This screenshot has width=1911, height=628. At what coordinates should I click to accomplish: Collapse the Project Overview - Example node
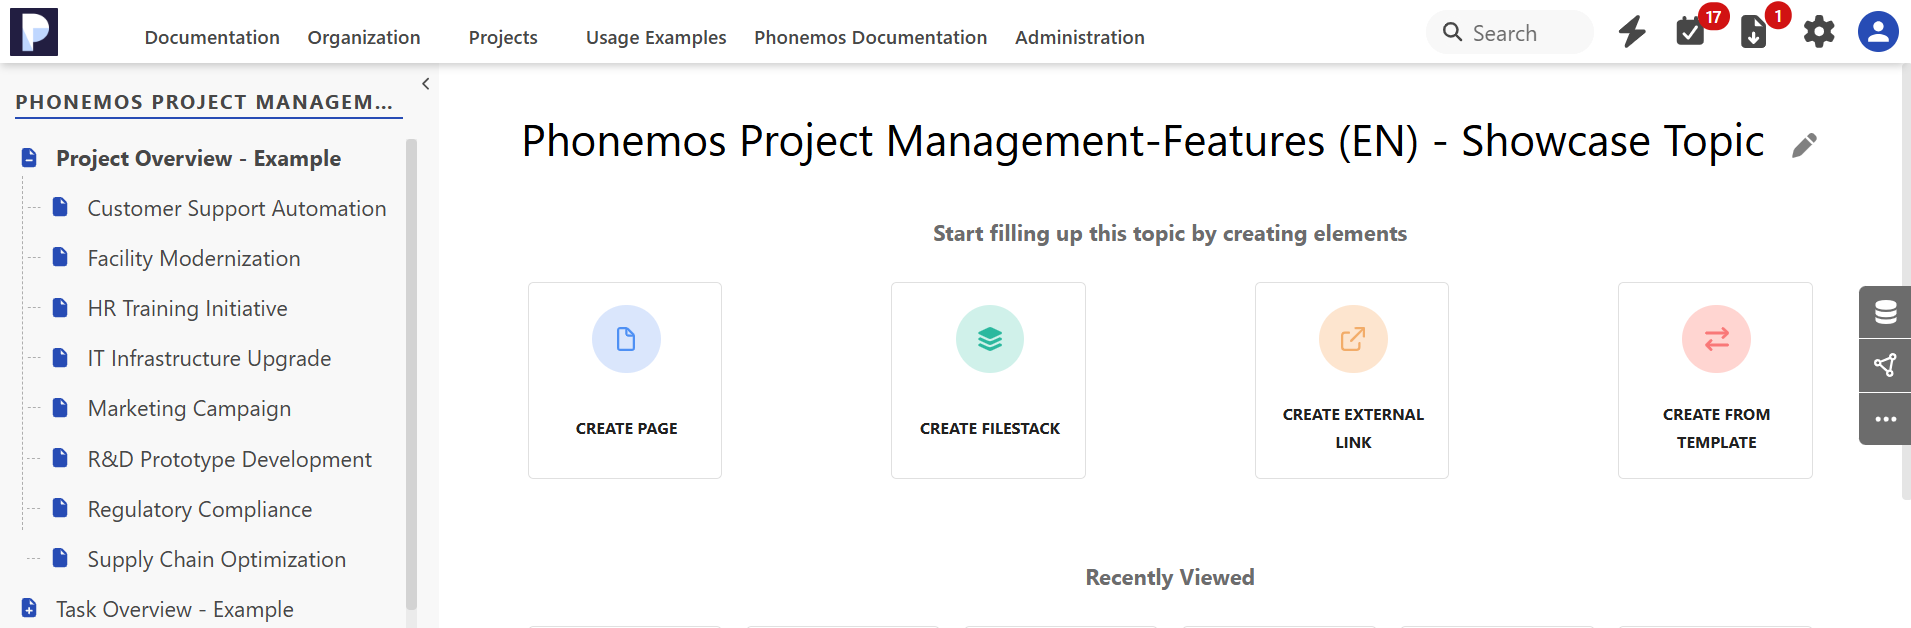pyautogui.click(x=29, y=158)
